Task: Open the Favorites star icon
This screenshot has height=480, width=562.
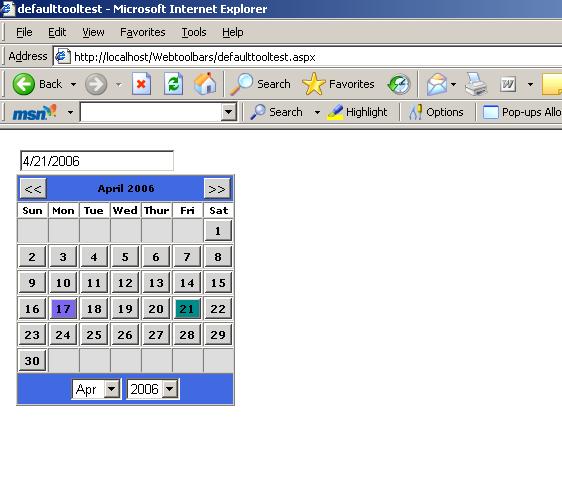Action: tap(314, 84)
